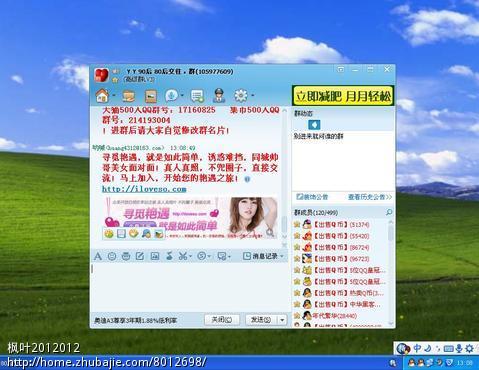Expand the voice chat dropdown arrow
This screenshot has width=479, height=370.
pos(182,96)
